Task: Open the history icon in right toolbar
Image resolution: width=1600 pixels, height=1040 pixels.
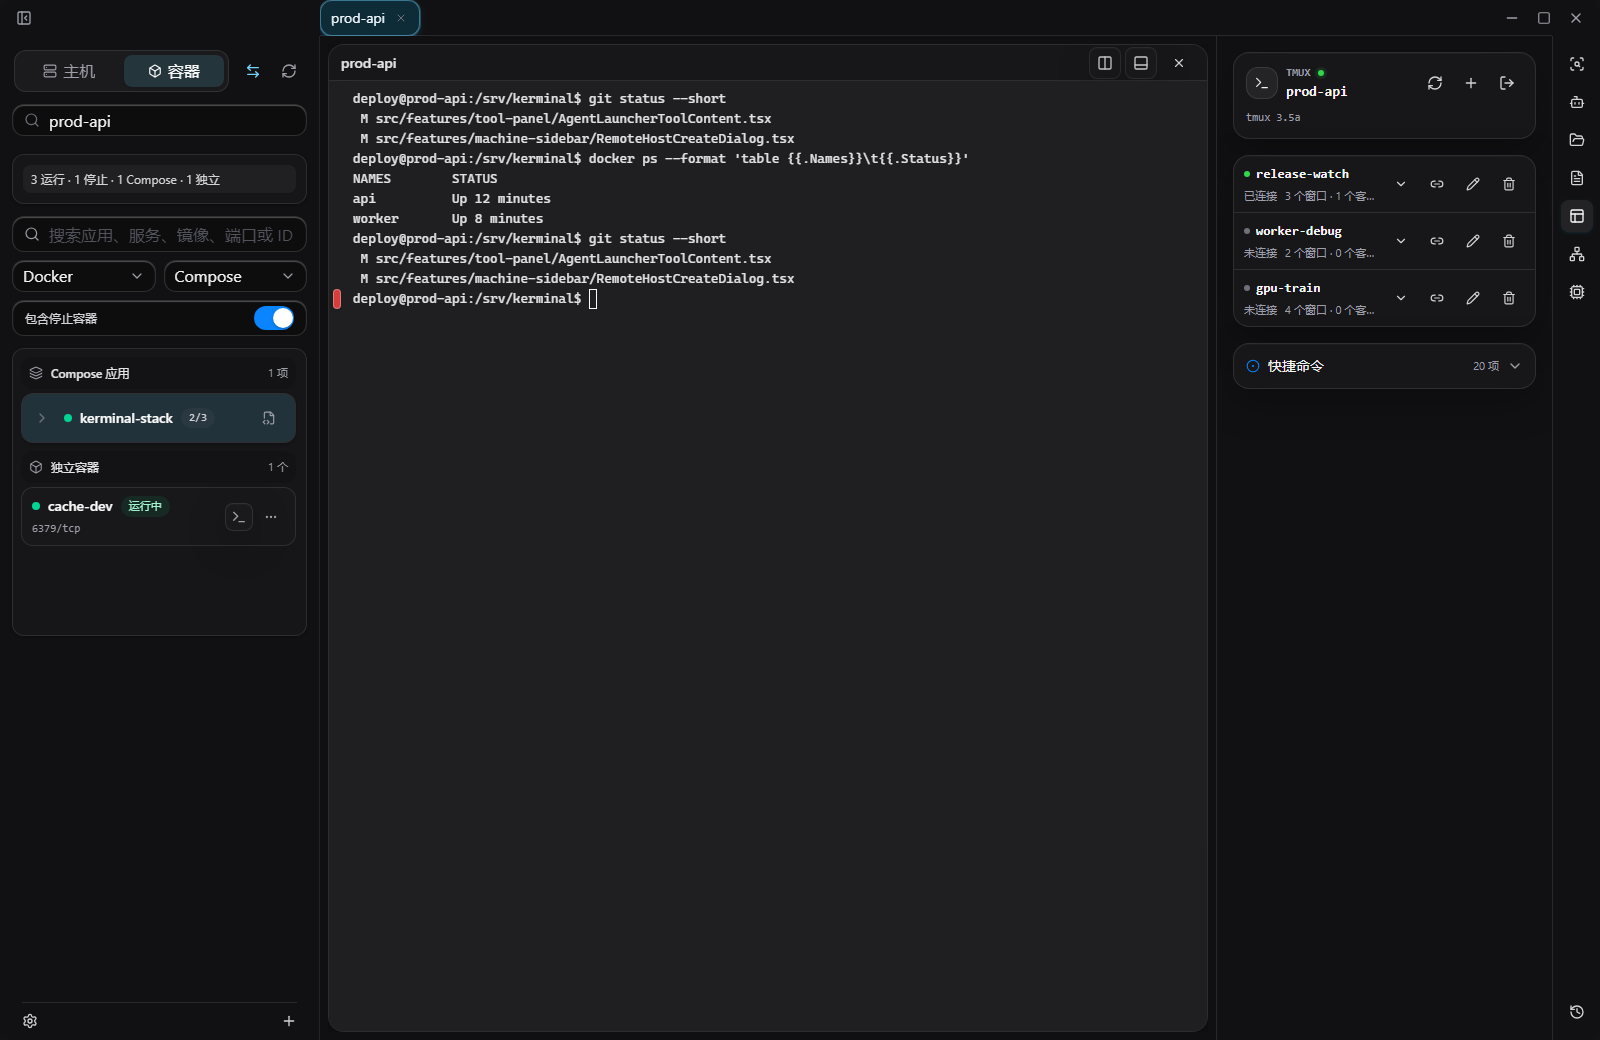Action: click(x=1577, y=1012)
